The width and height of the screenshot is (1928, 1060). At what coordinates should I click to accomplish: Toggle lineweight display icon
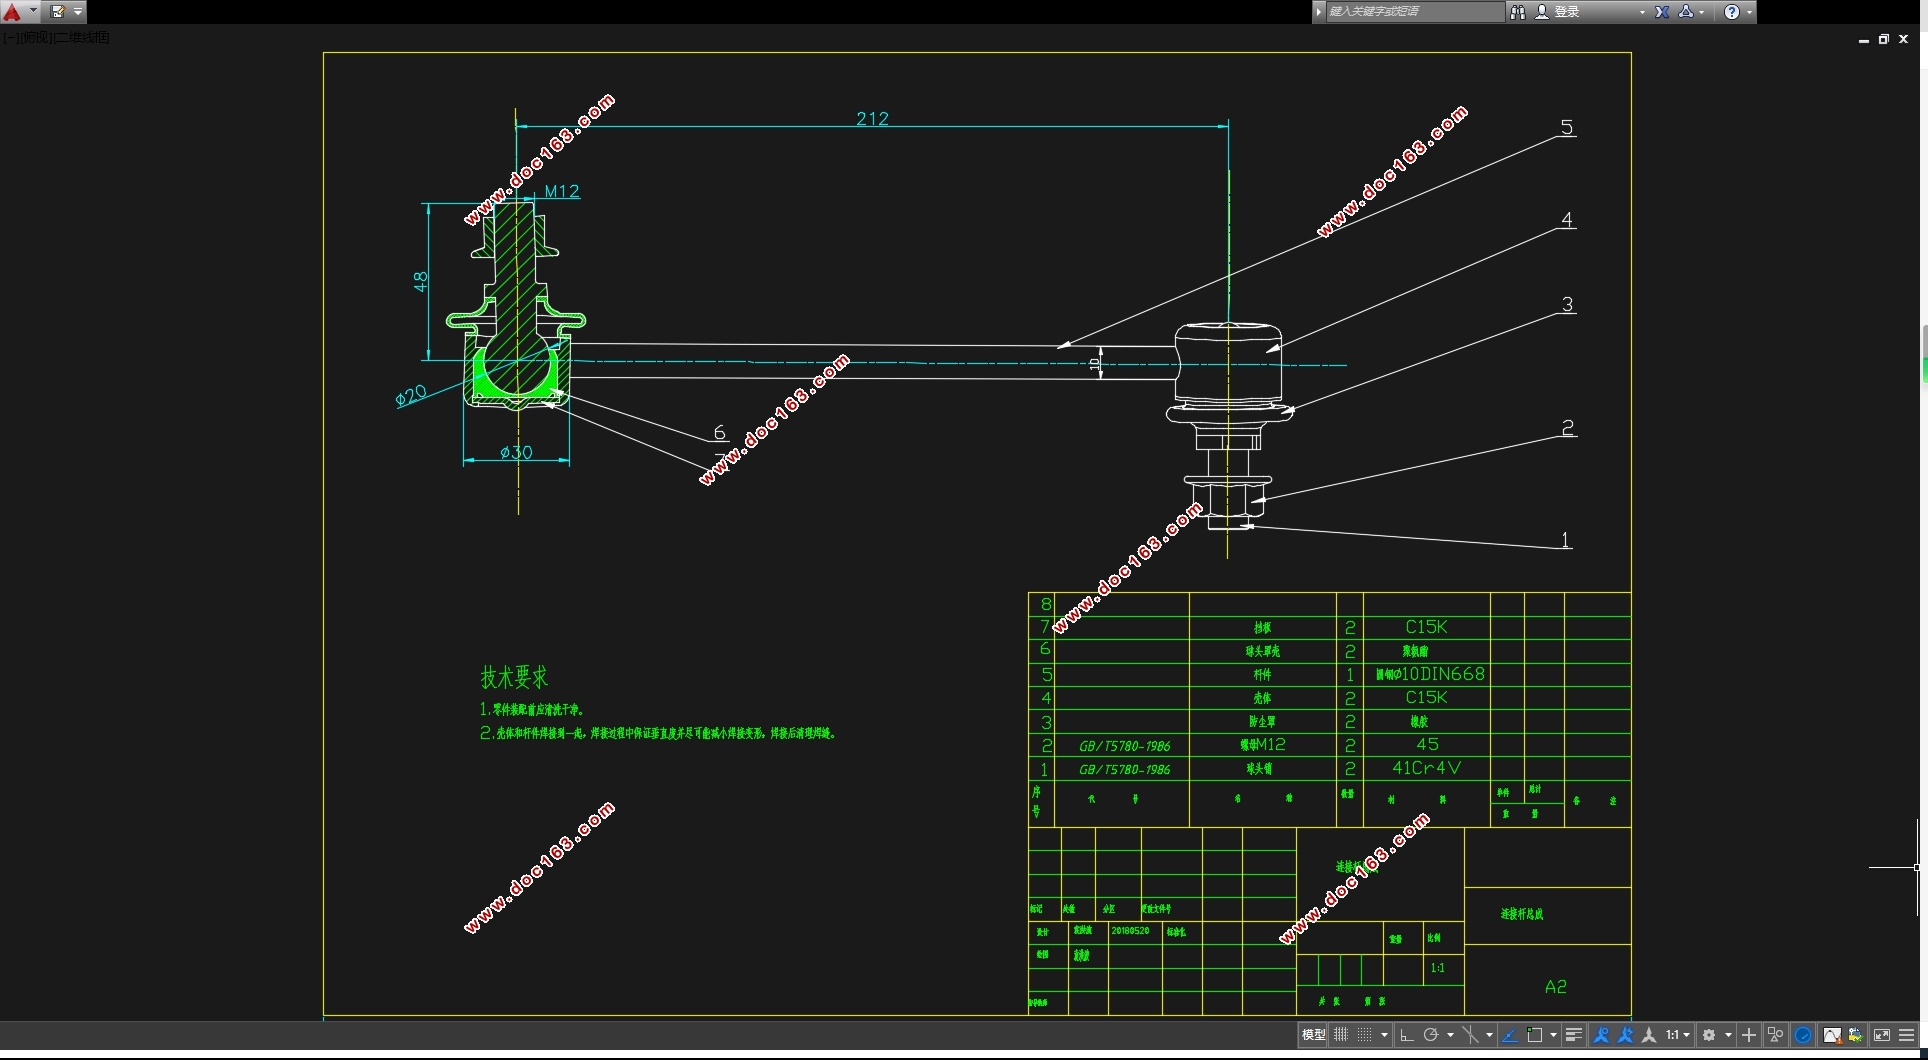[1574, 1035]
